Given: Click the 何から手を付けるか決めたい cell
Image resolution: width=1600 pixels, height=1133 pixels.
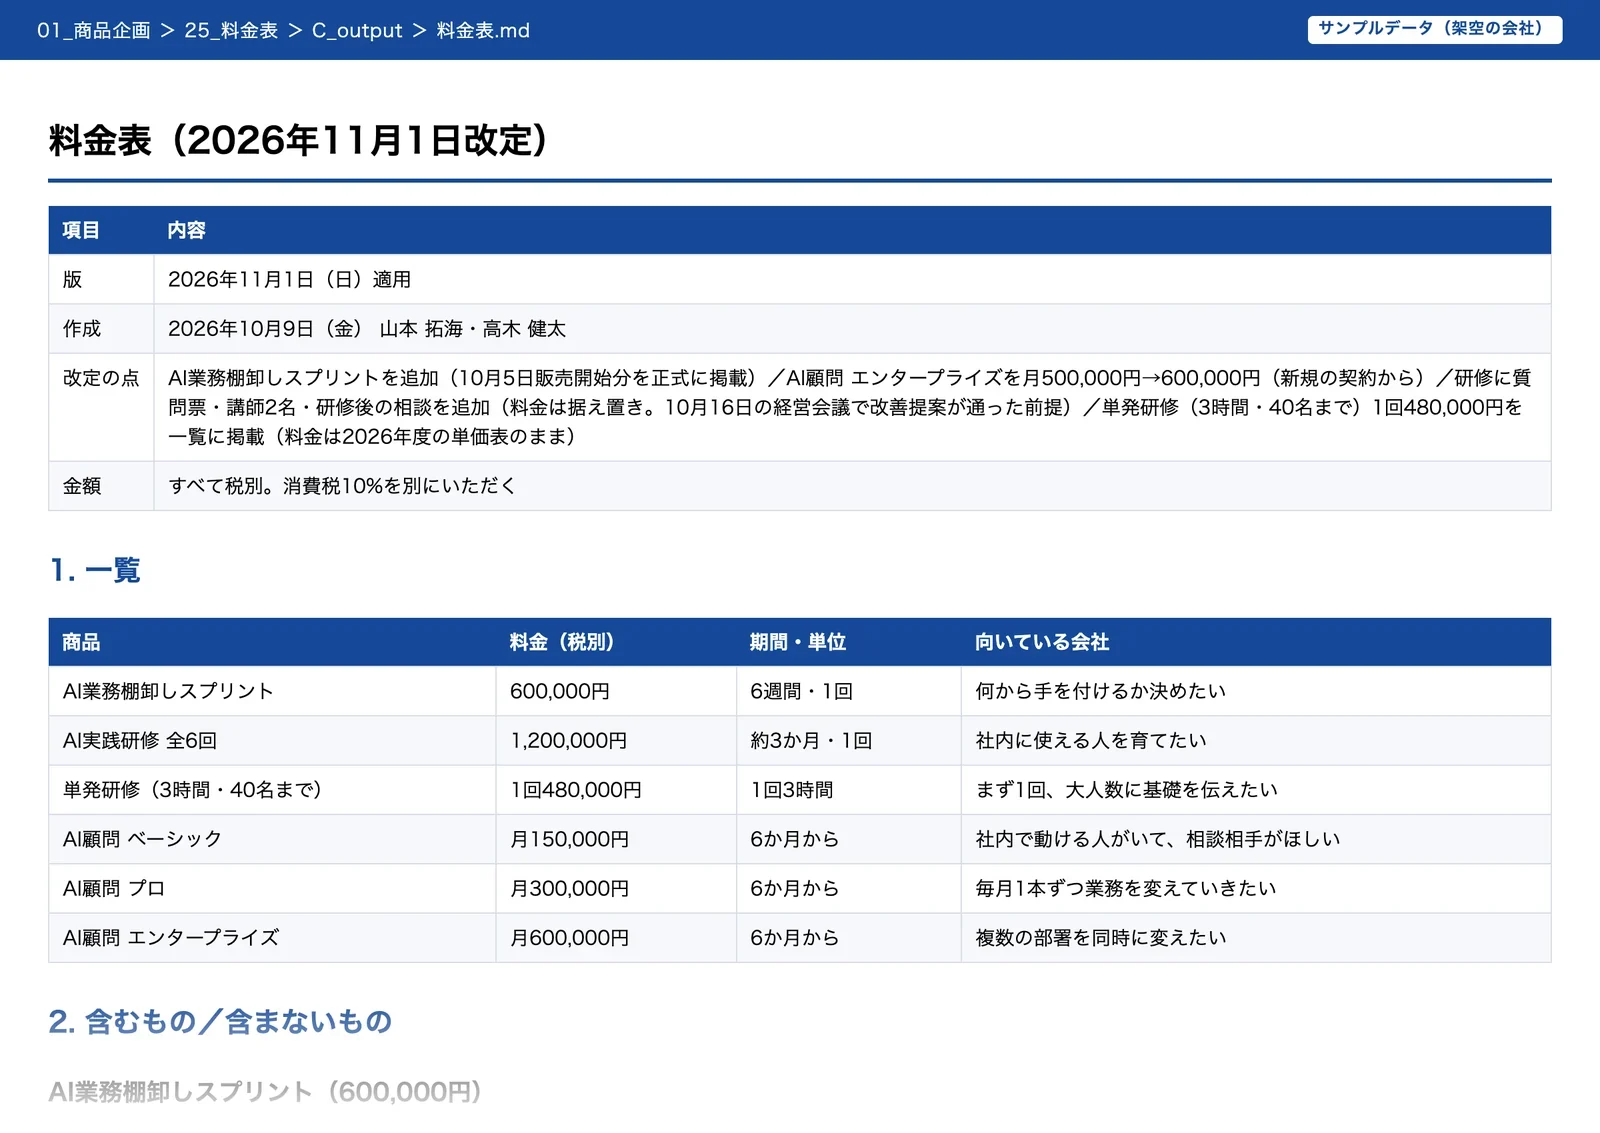Looking at the screenshot, I should [1256, 691].
